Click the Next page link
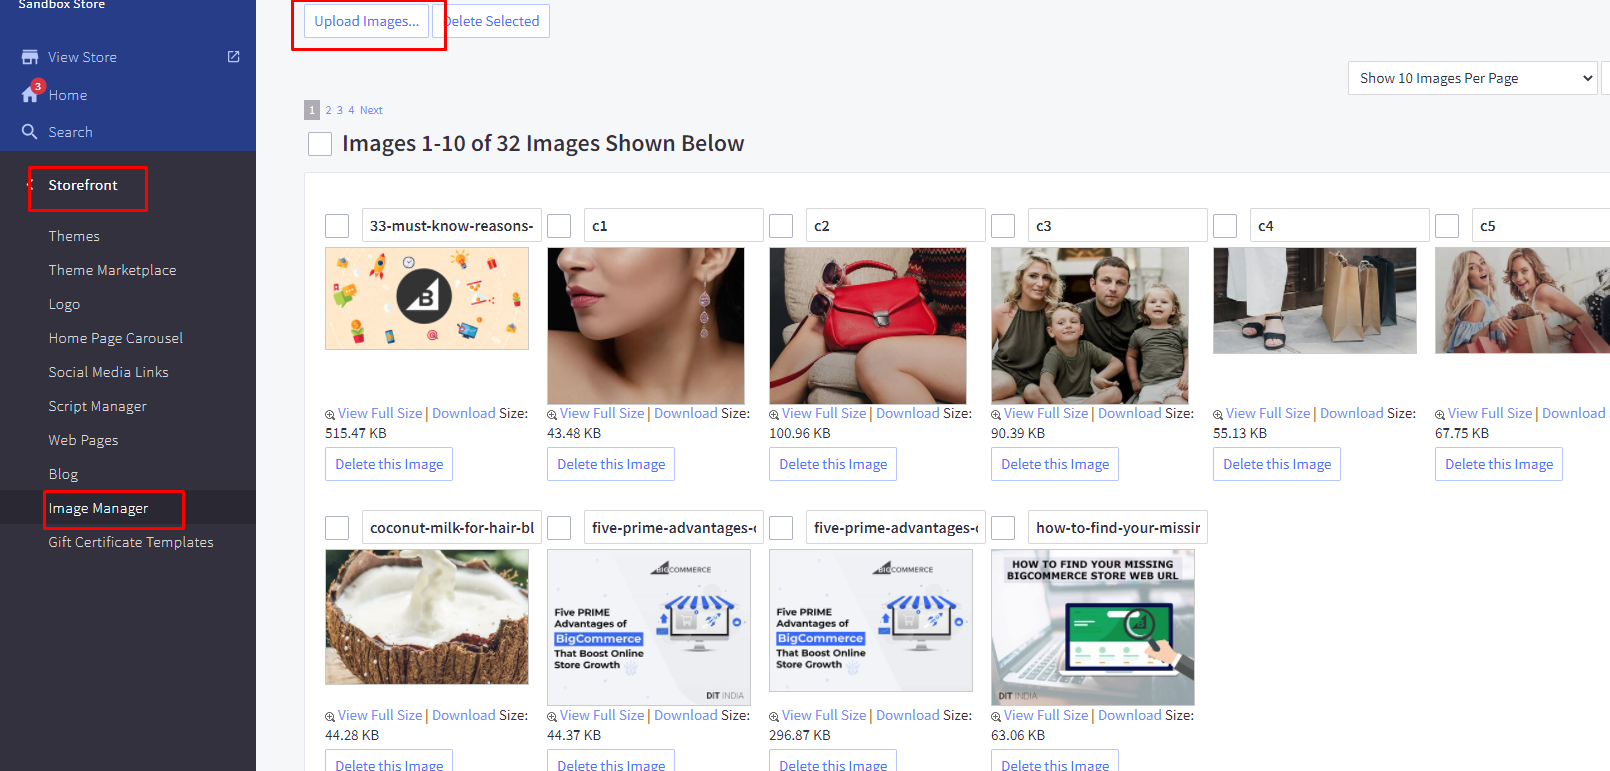Image resolution: width=1610 pixels, height=771 pixels. [x=371, y=110]
